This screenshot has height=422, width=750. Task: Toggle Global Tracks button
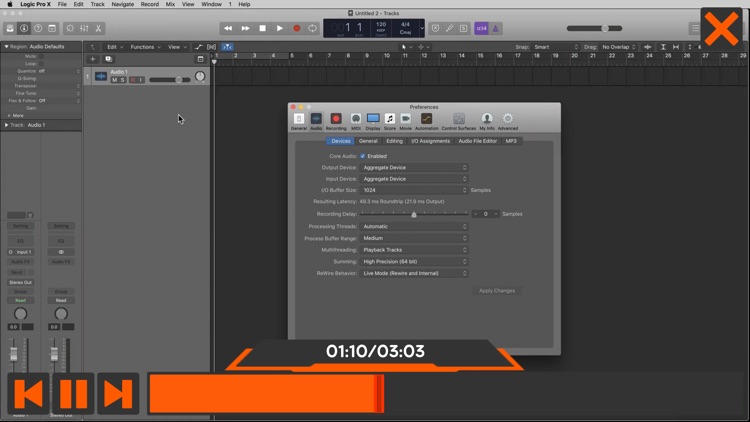click(x=200, y=59)
